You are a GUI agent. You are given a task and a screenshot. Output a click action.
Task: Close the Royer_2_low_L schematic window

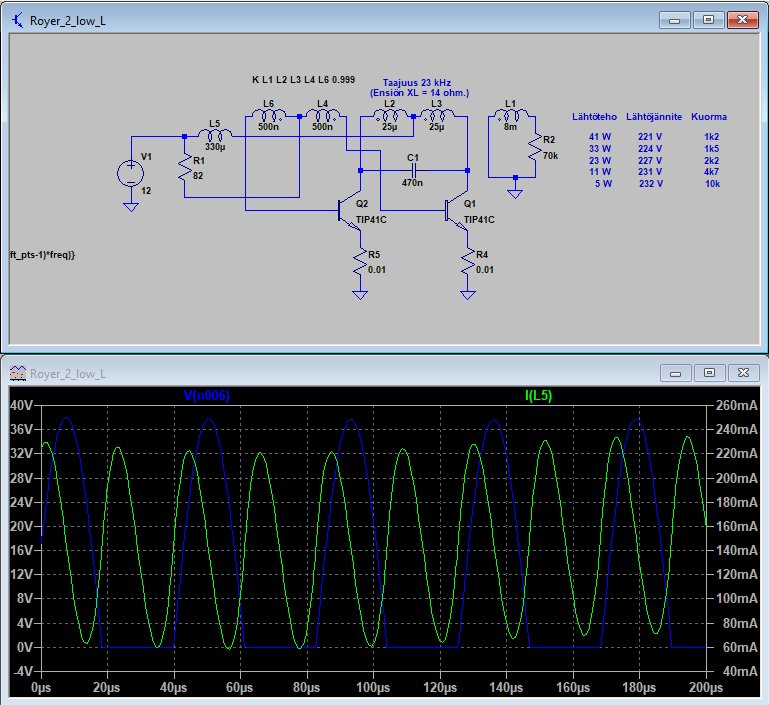tap(743, 19)
